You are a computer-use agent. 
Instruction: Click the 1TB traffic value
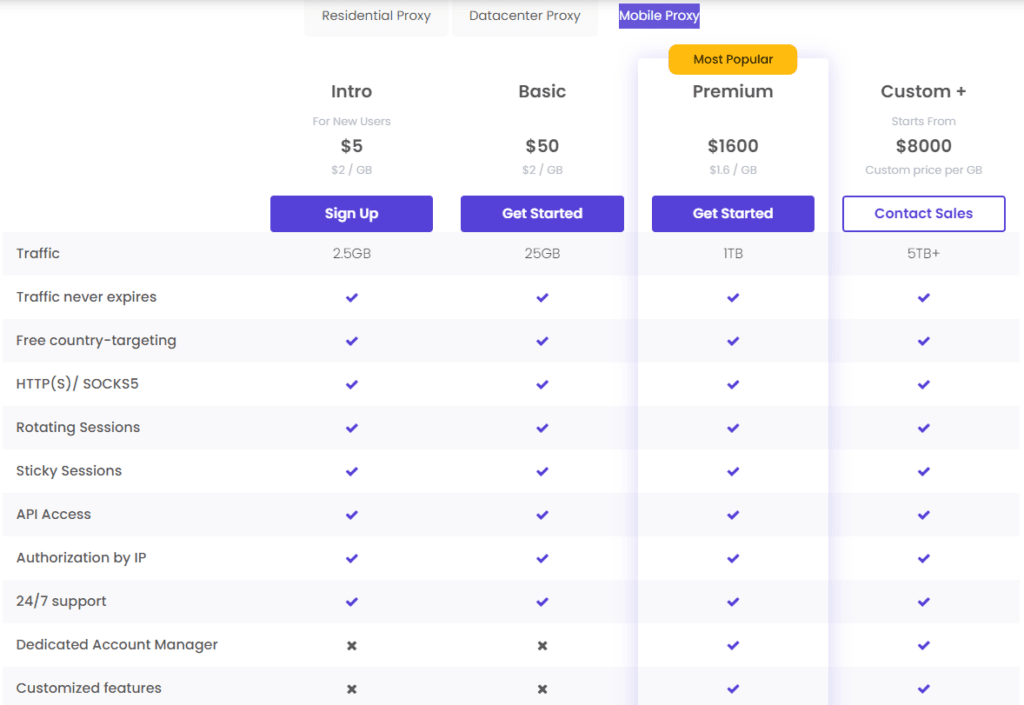733,253
